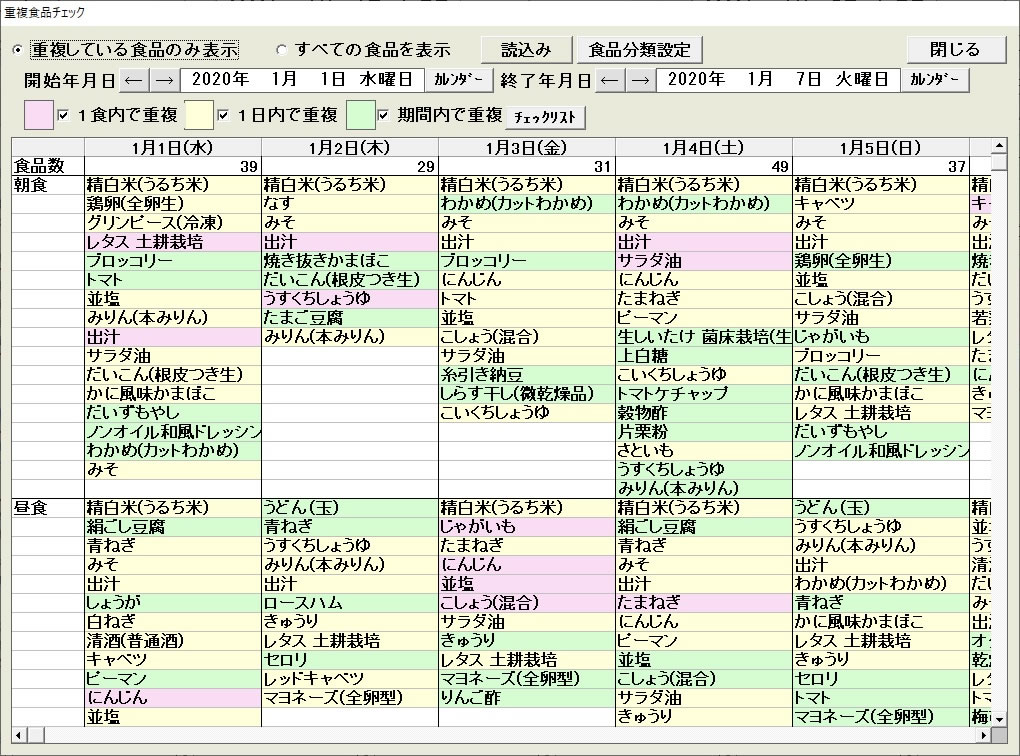
Task: Select ロースハム cell
Action: pyautogui.click(x=350, y=603)
